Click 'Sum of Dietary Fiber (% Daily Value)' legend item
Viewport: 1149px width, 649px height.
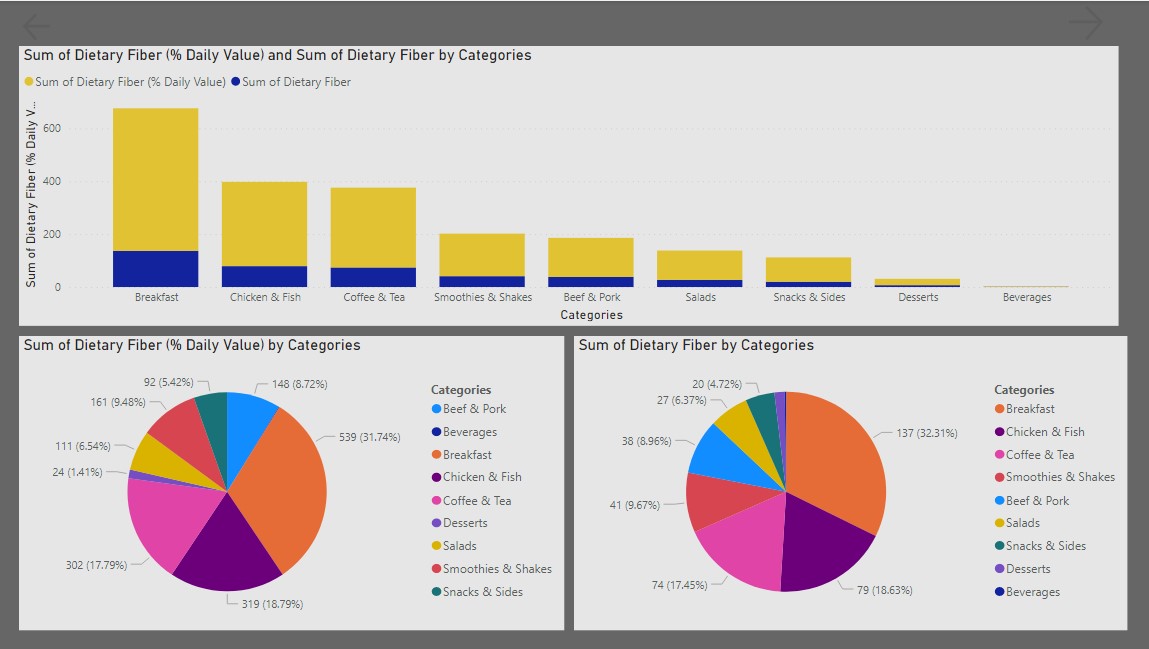[x=125, y=82]
